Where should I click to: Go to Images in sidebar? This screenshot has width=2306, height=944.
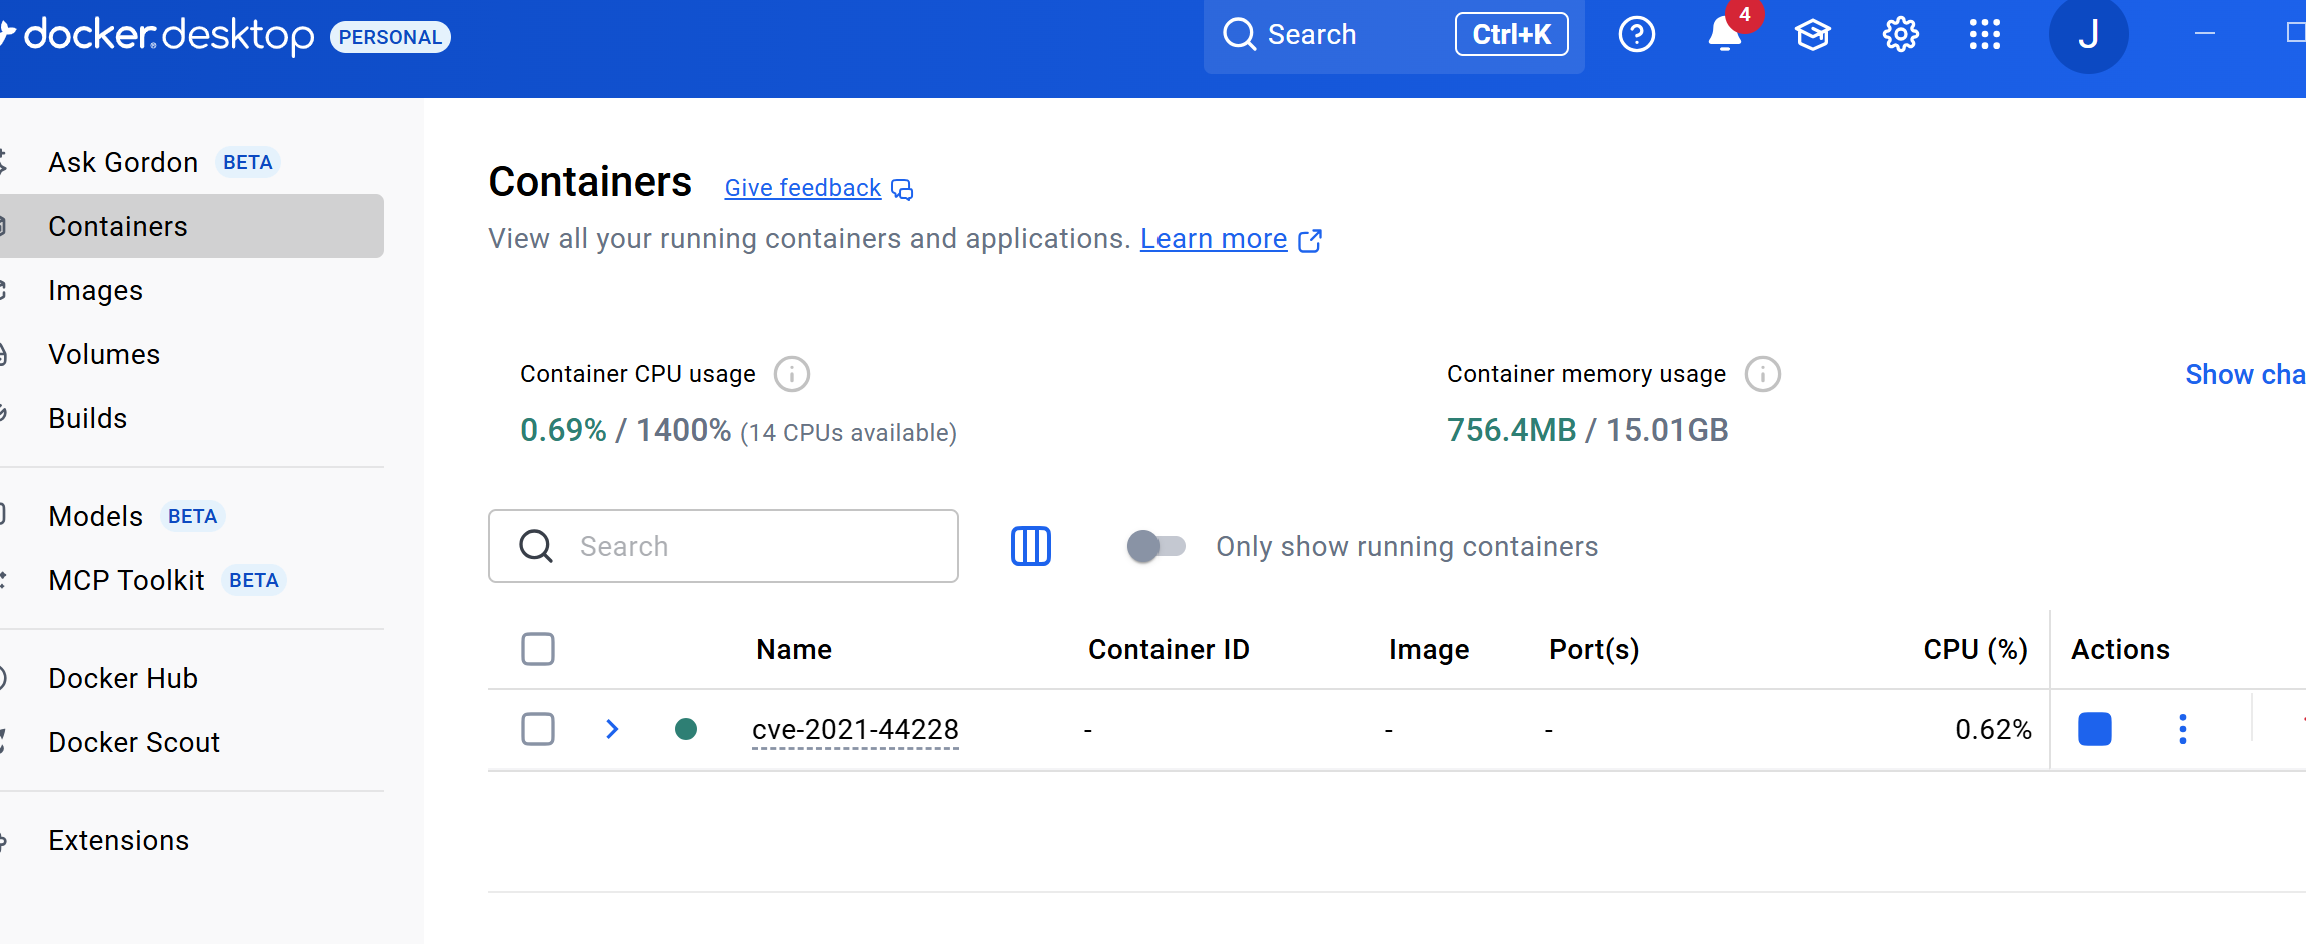pos(192,290)
